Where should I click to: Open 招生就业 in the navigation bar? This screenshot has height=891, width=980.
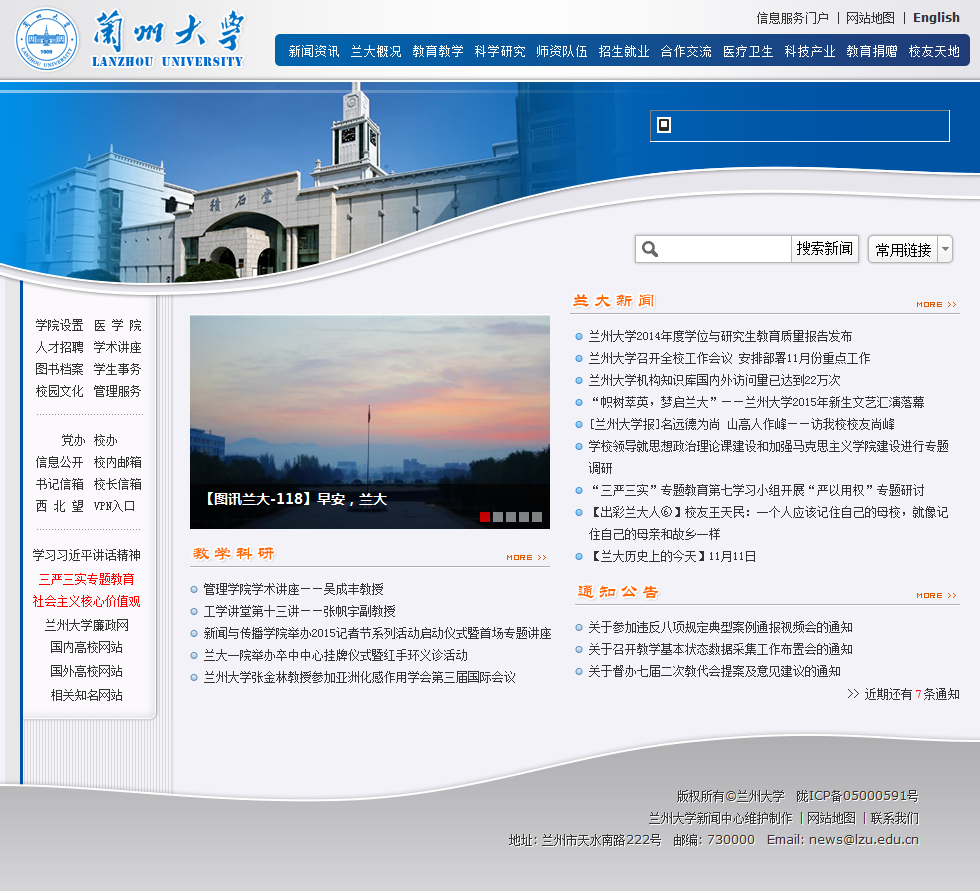click(624, 51)
